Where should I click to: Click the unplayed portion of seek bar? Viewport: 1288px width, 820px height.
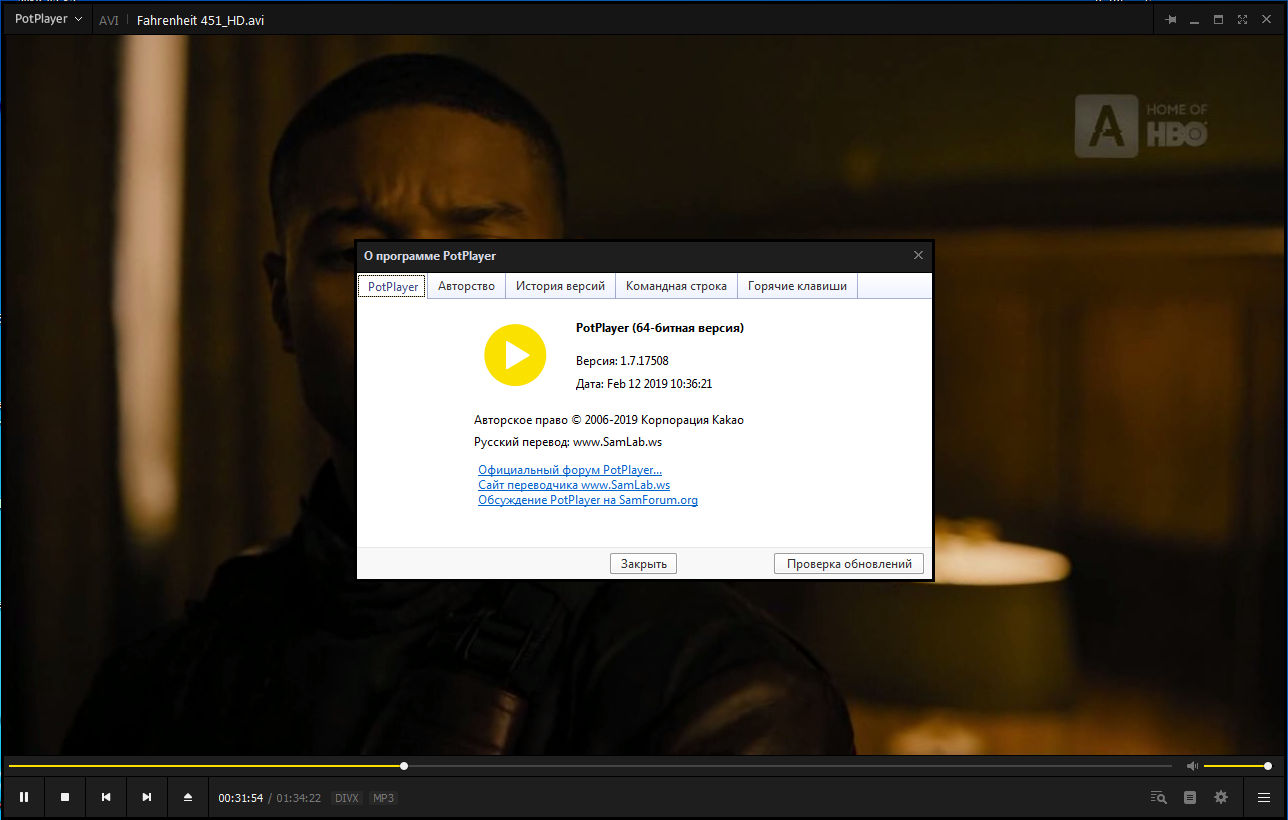click(x=790, y=766)
